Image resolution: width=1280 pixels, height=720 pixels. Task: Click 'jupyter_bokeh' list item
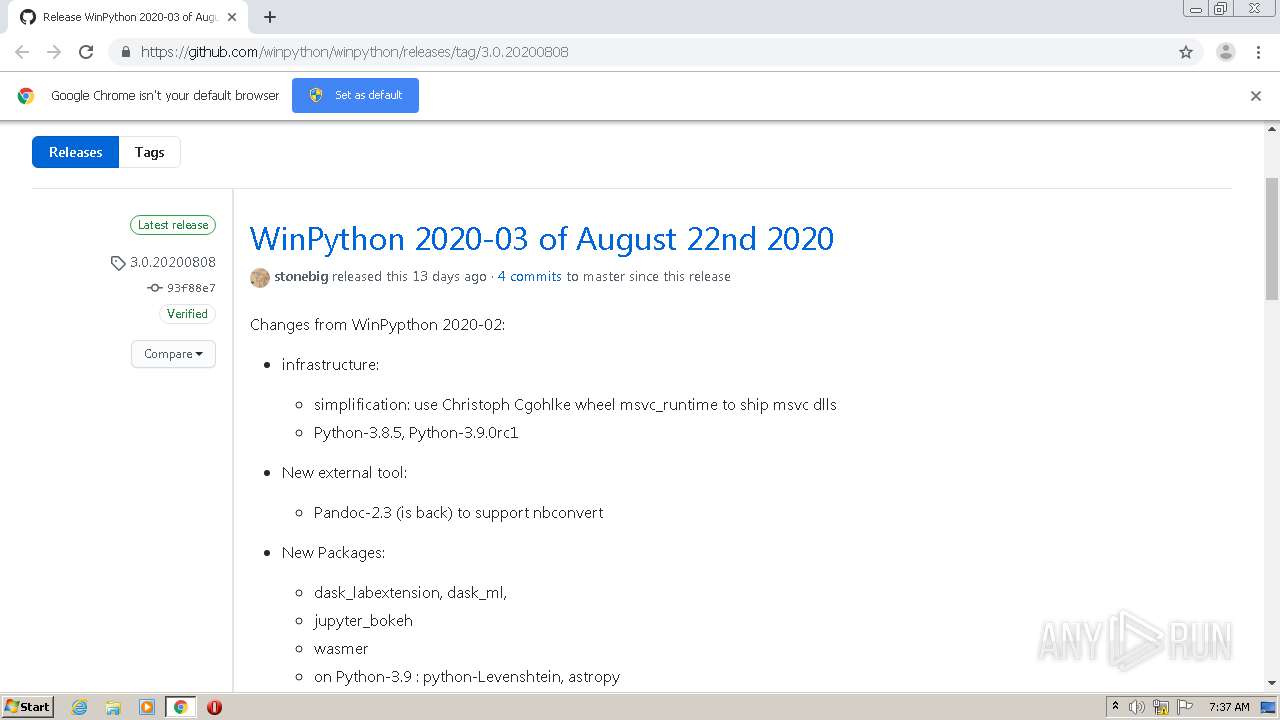(363, 620)
